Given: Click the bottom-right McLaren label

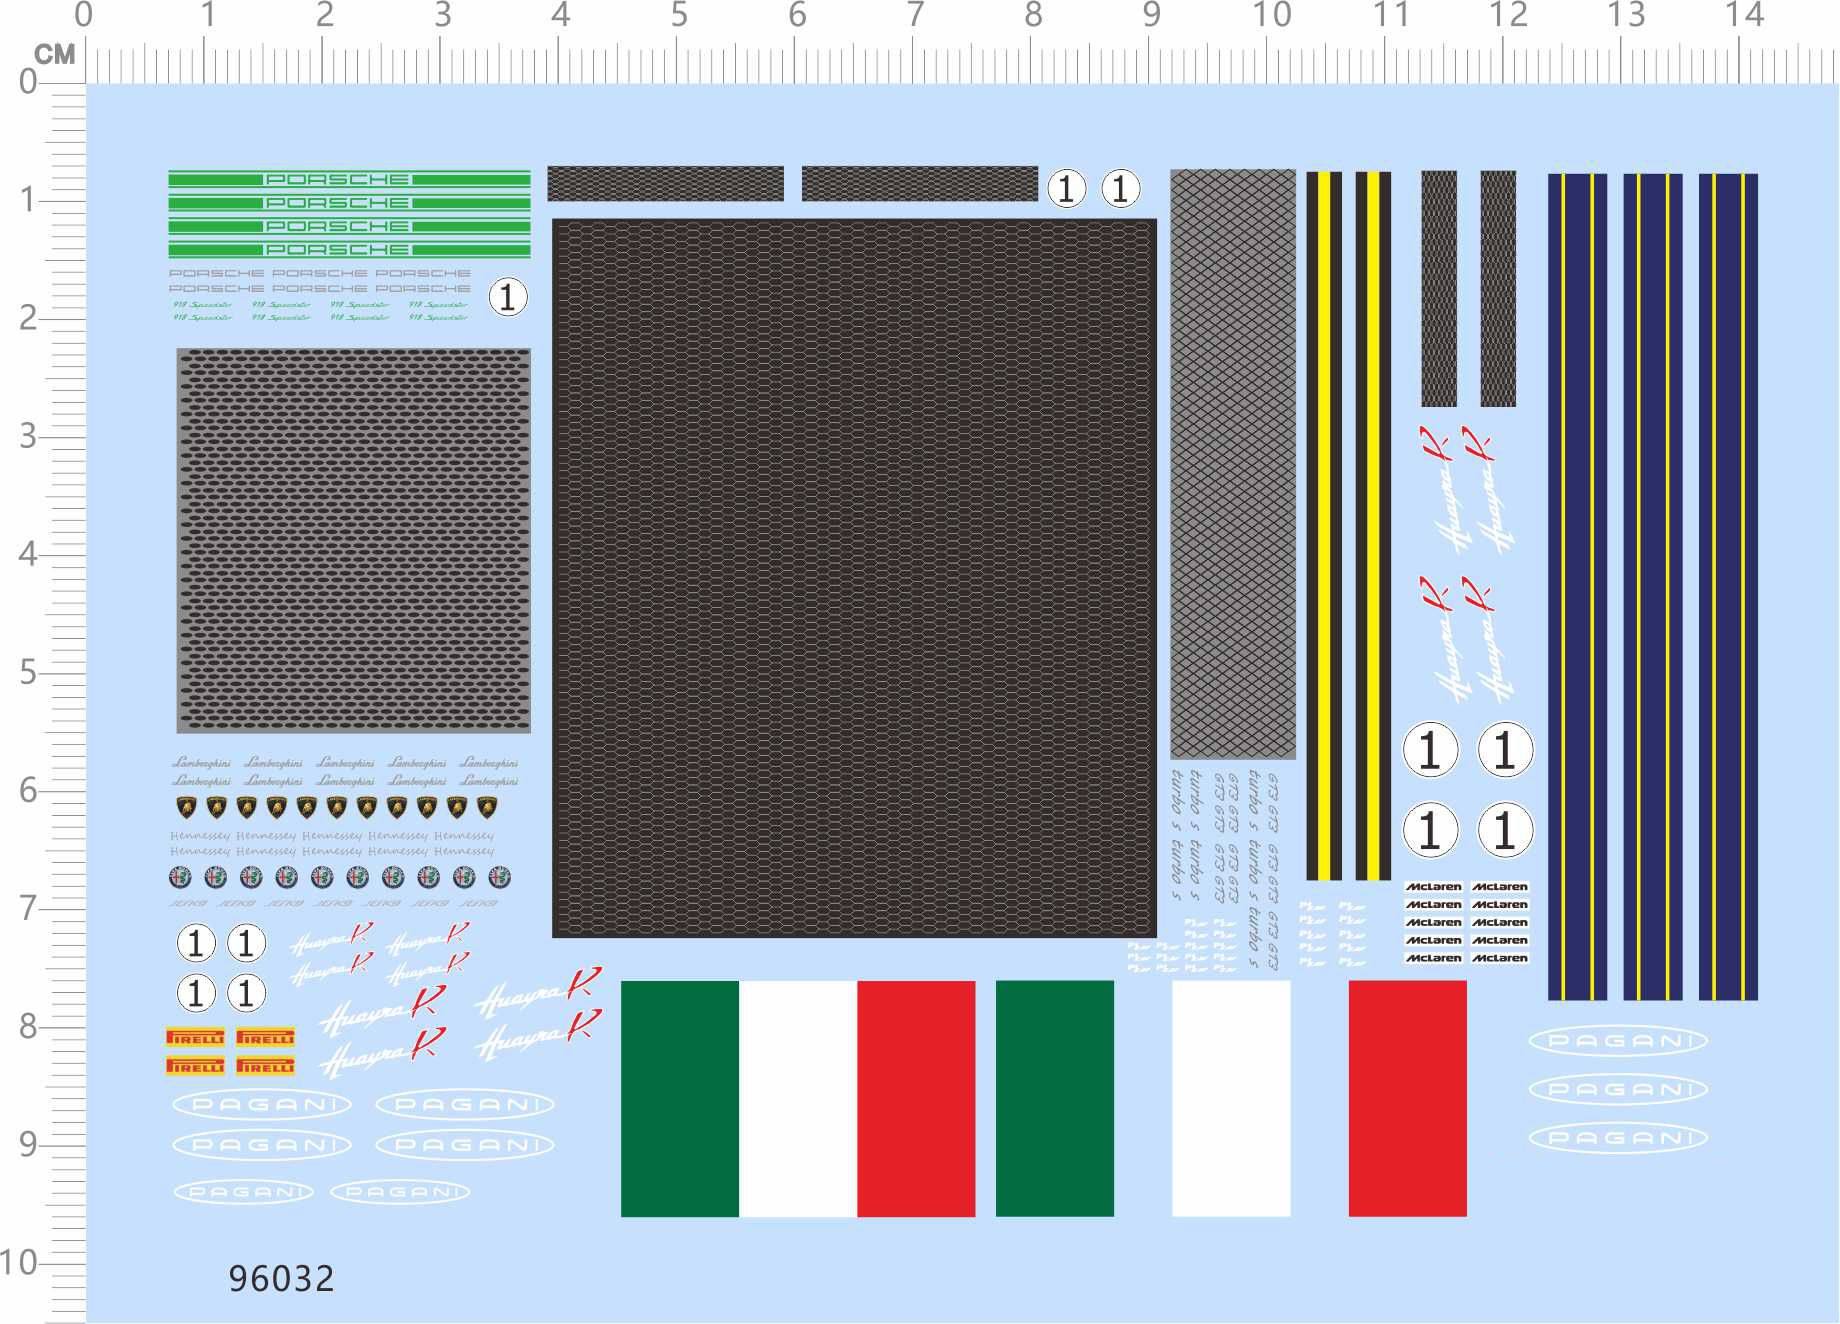Looking at the screenshot, I should (1500, 958).
